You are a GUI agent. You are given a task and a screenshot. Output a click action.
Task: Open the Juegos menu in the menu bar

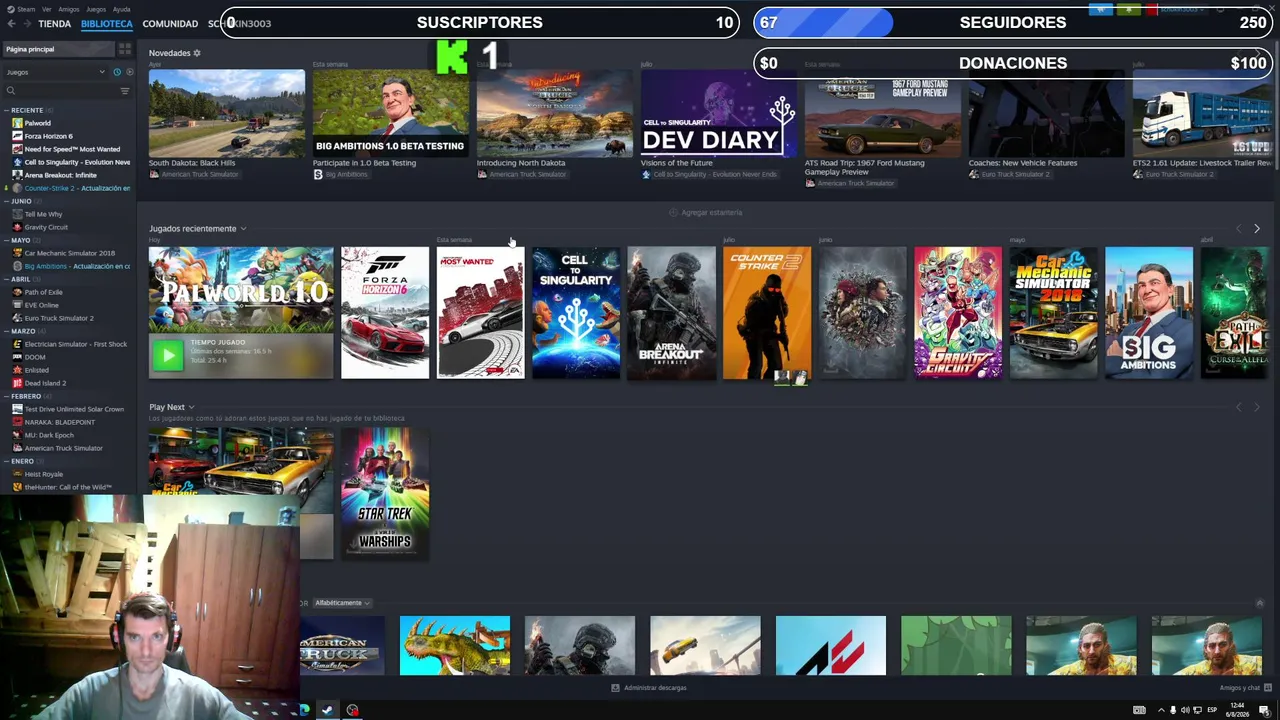[96, 9]
